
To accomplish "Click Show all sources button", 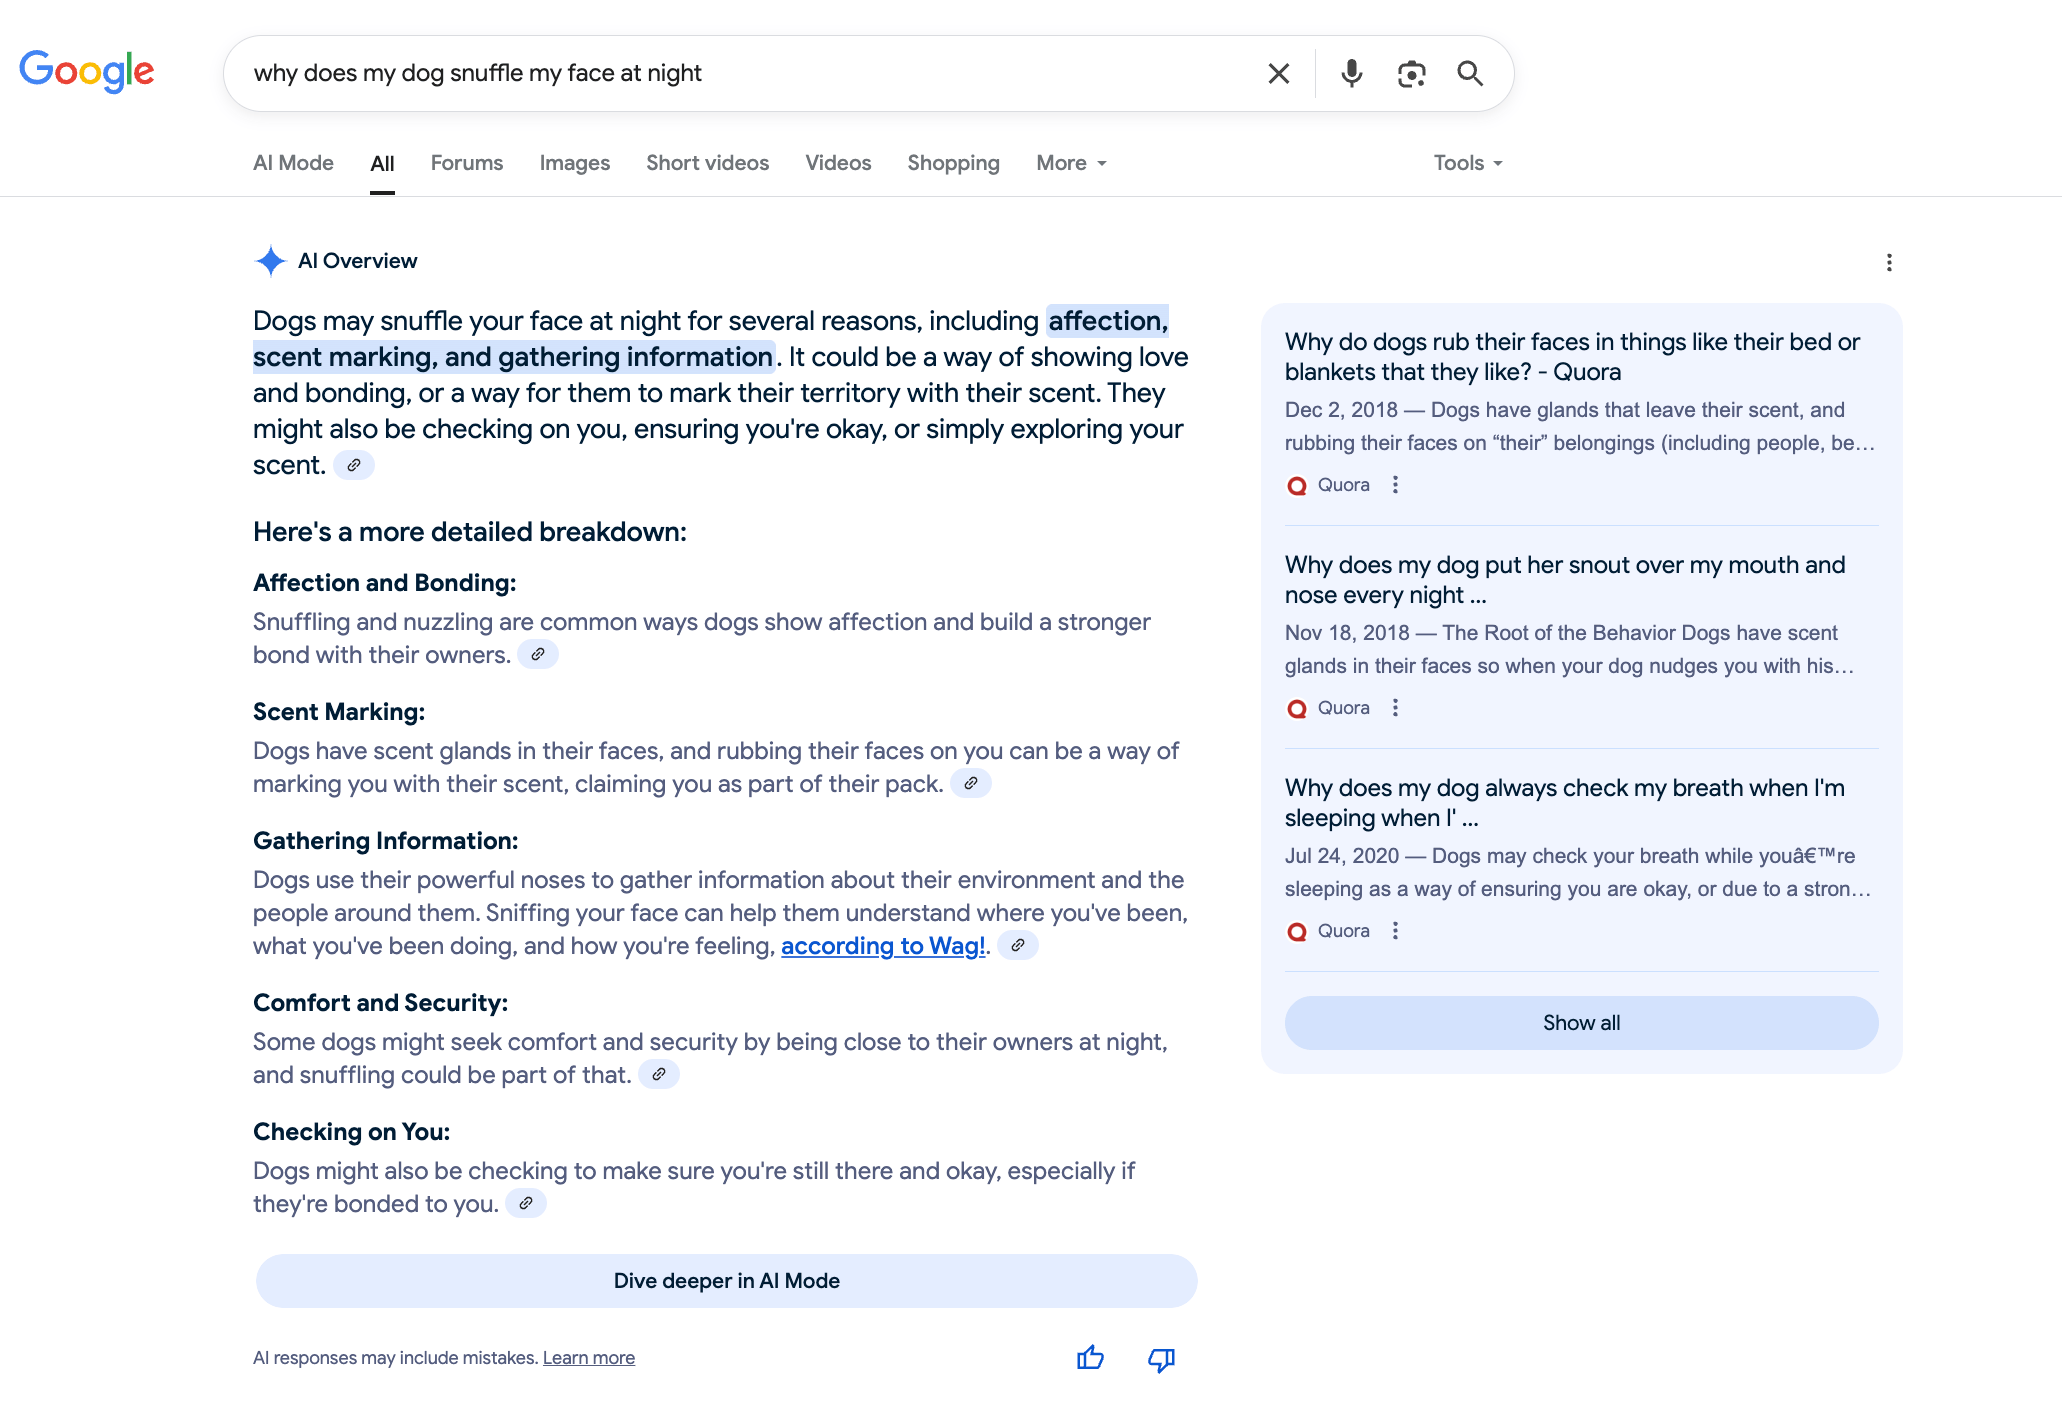I will coord(1581,1023).
